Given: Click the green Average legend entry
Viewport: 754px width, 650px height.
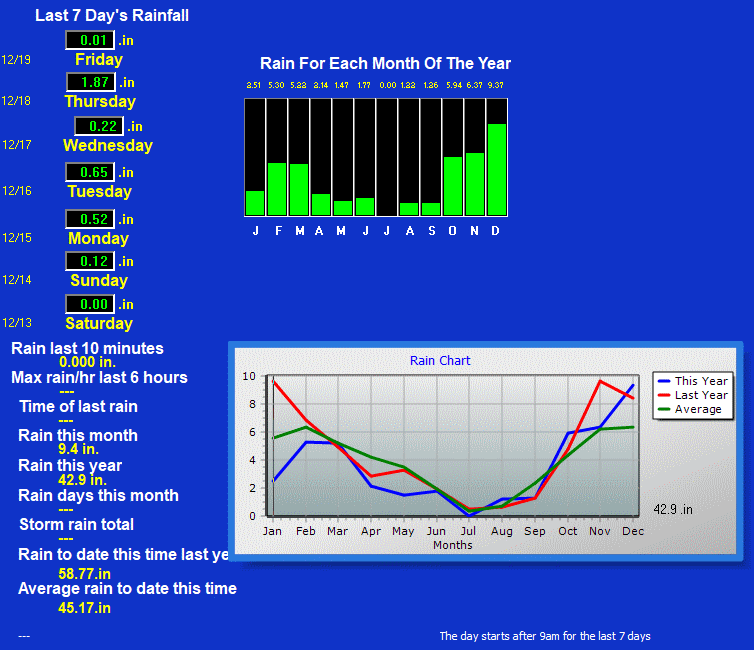Looking at the screenshot, I should (x=692, y=409).
